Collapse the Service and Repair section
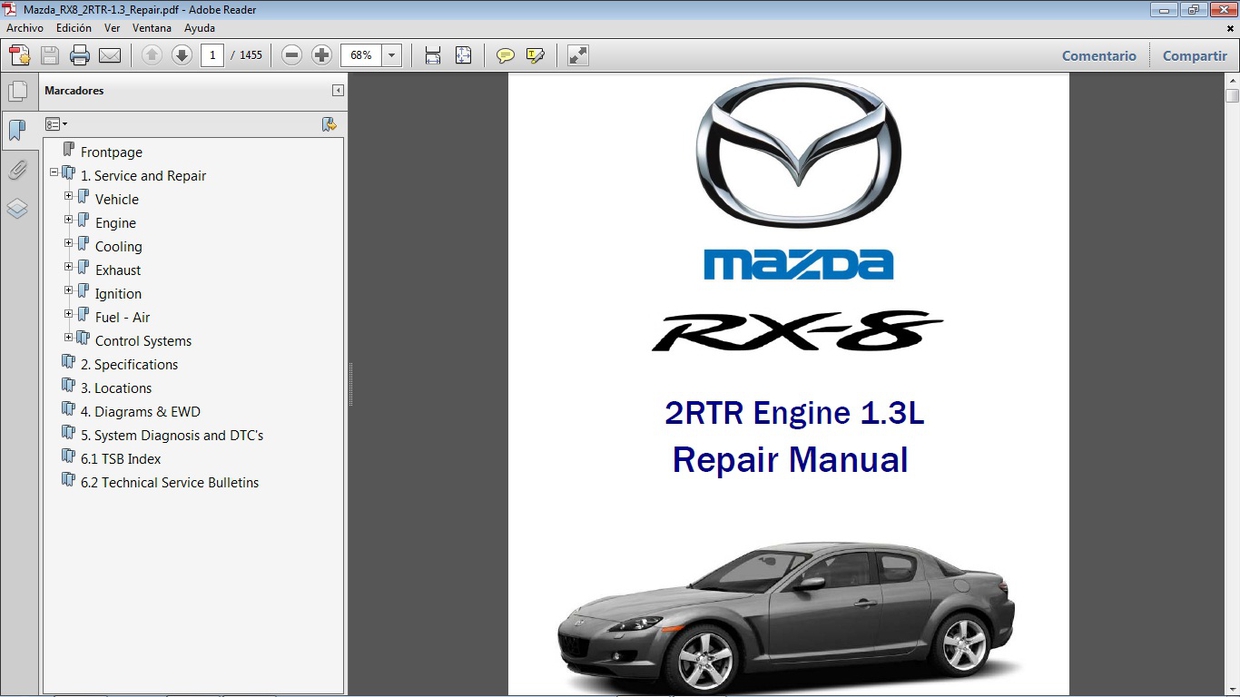 click(54, 172)
